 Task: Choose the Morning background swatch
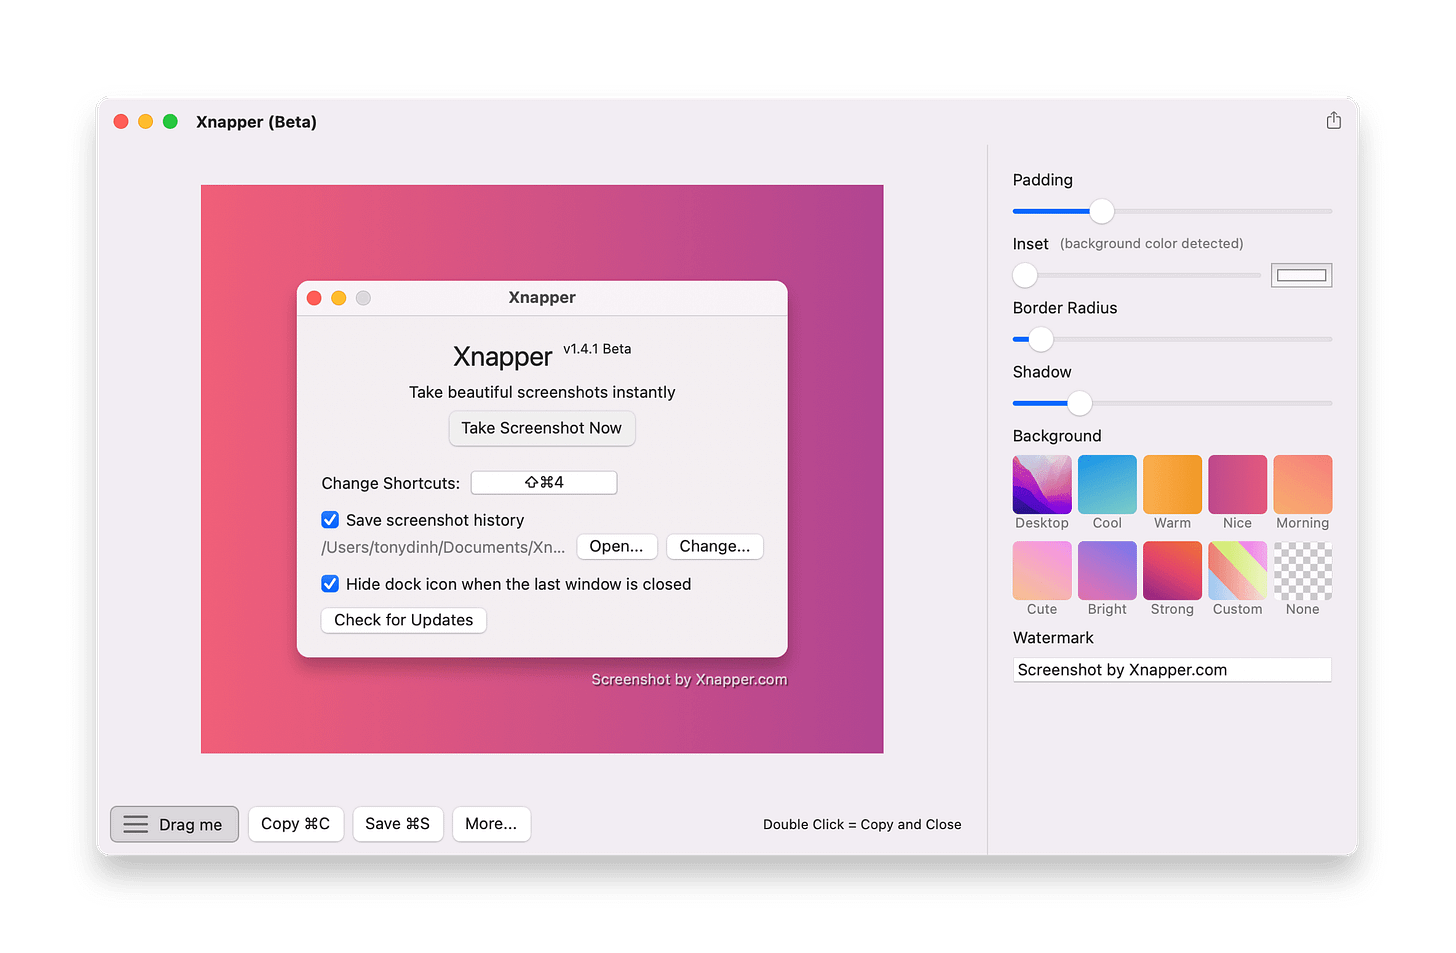(1302, 484)
